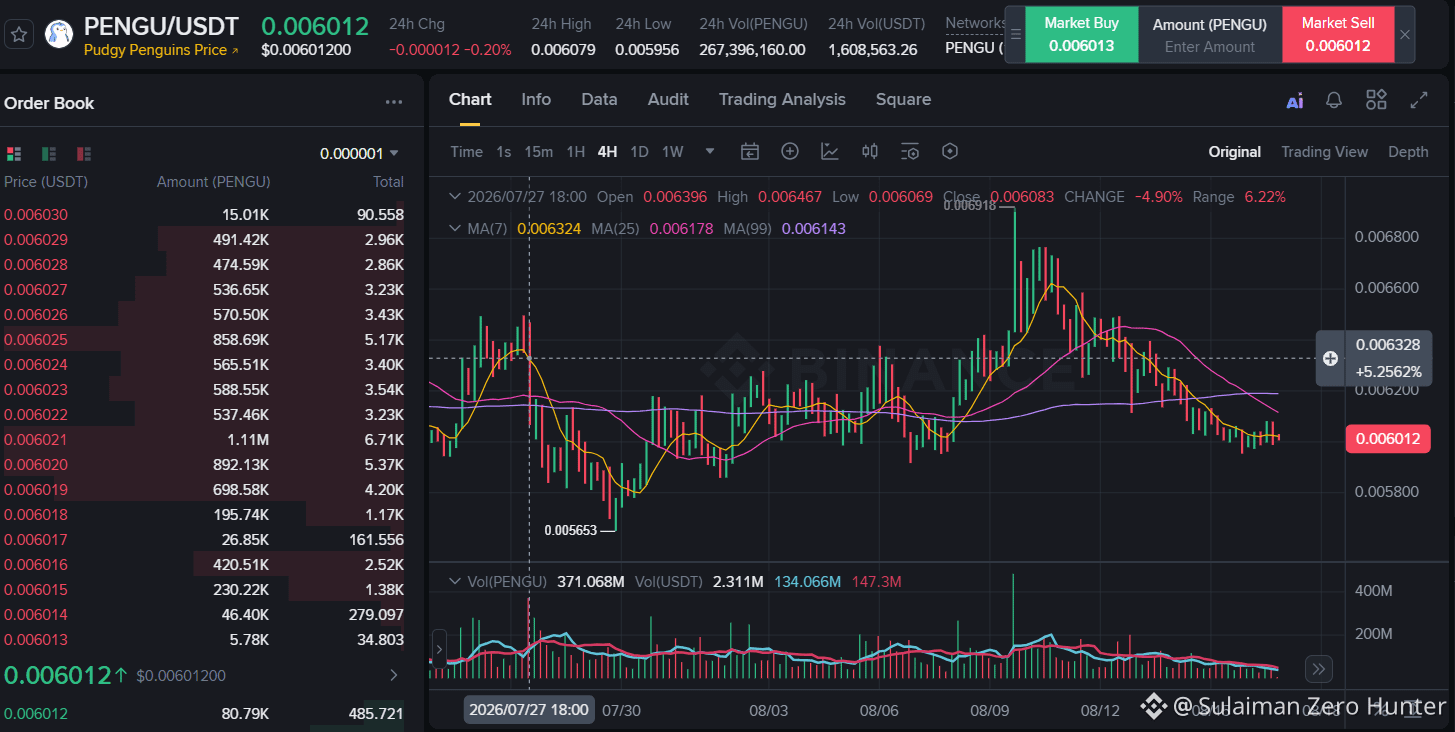Viewport: 1455px width, 732px height.
Task: Select the 1D chart interval
Action: [x=639, y=152]
